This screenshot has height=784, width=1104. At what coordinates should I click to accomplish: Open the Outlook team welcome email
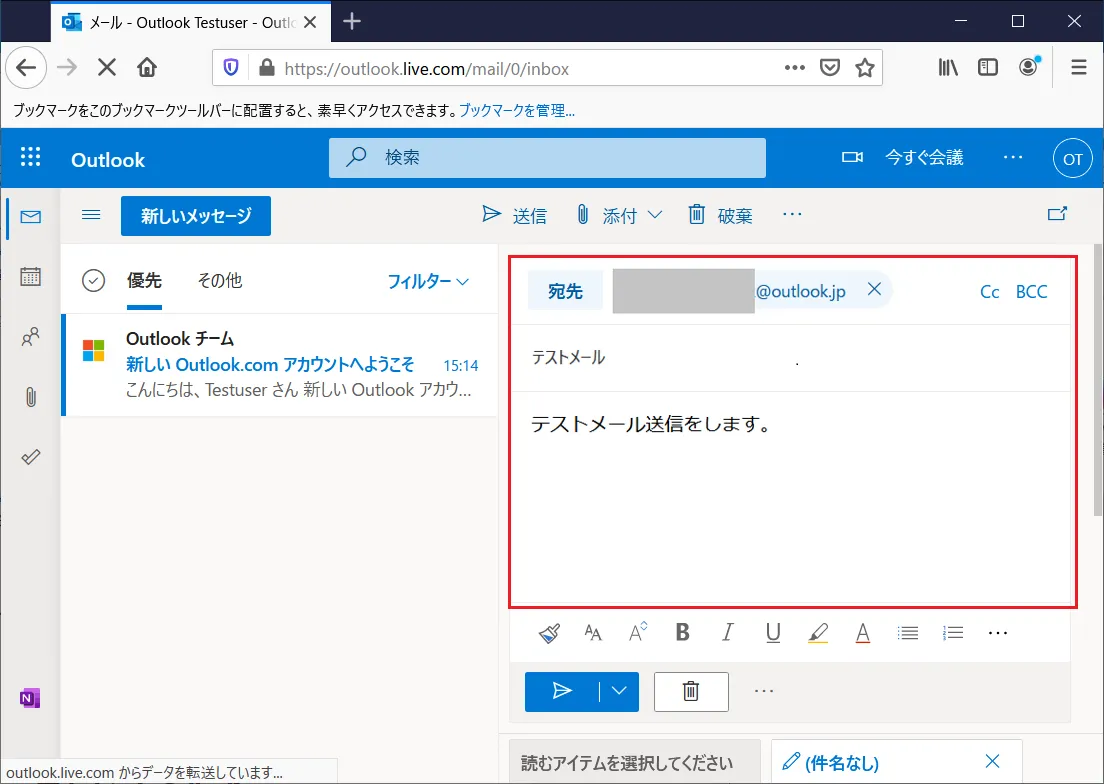coord(280,365)
